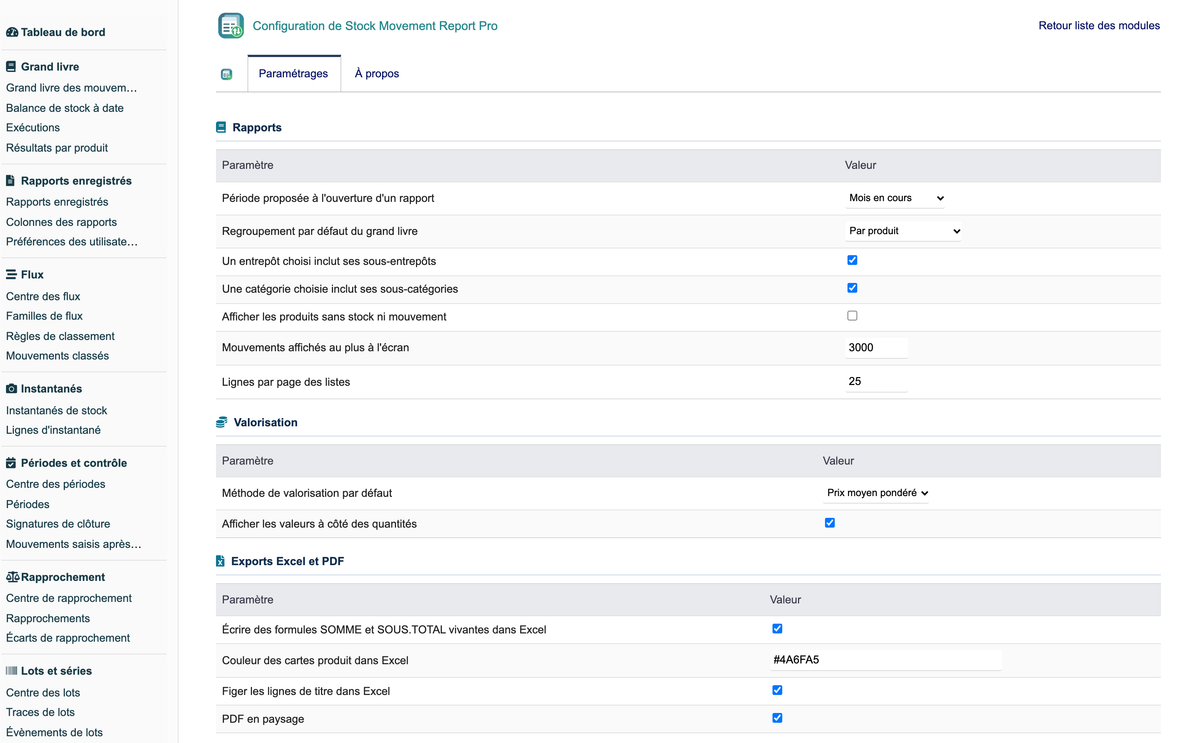
Task: Open the À propos tab
Action: [377, 74]
